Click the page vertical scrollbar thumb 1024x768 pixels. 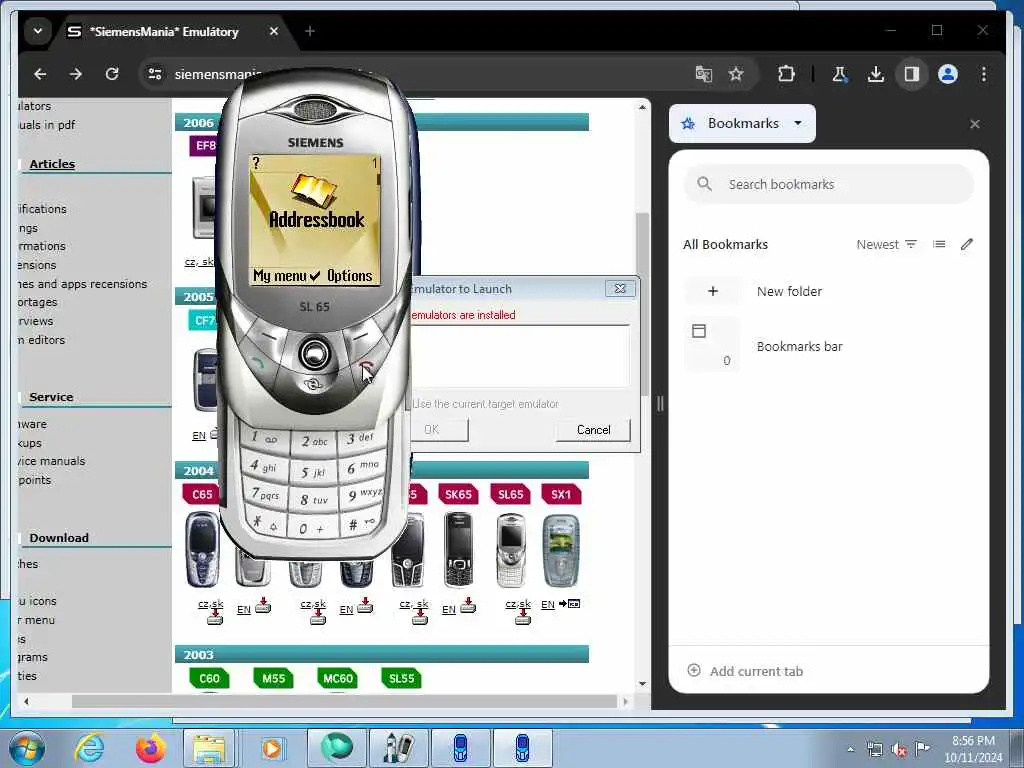coord(643,304)
